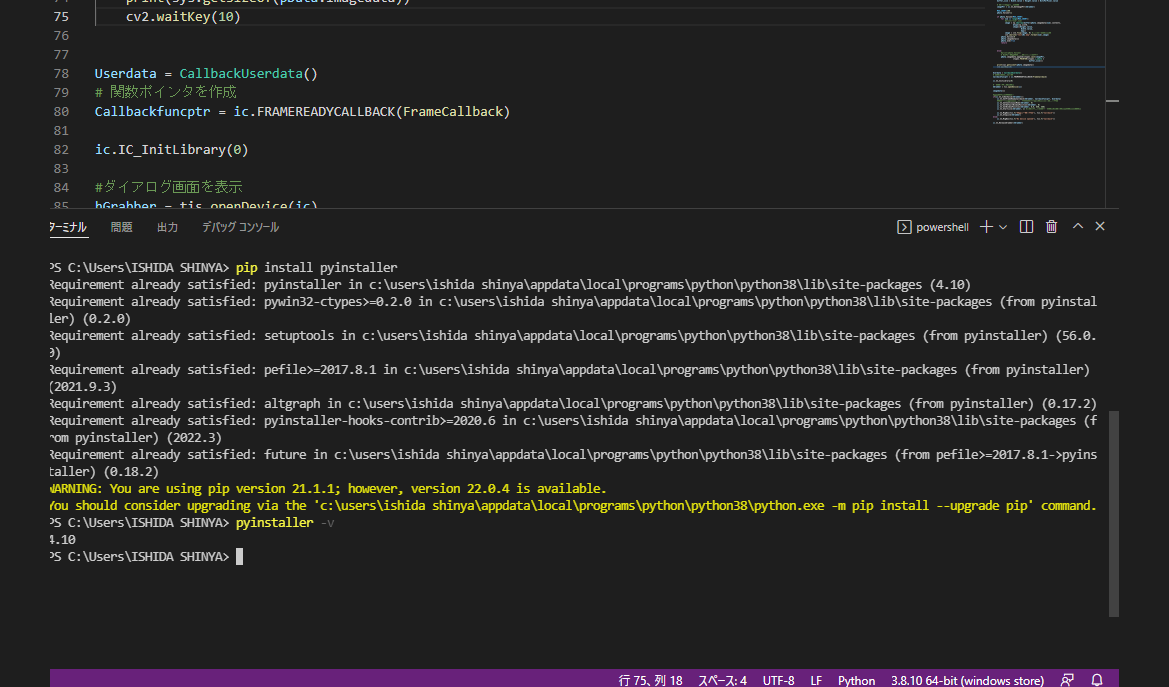Add a new terminal with plus icon
This screenshot has height=687, width=1169.
click(986, 227)
